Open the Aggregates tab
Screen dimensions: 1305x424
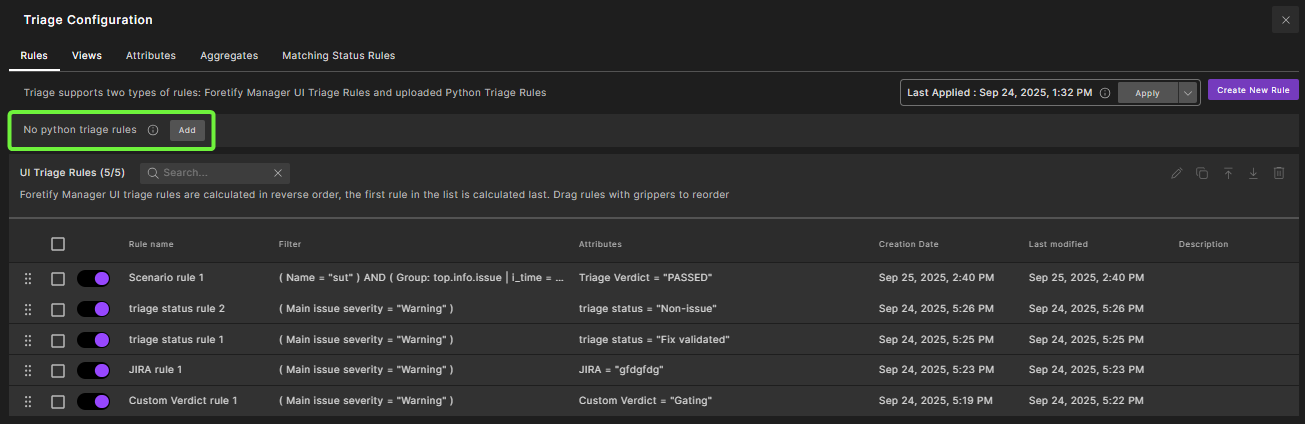pyautogui.click(x=229, y=56)
